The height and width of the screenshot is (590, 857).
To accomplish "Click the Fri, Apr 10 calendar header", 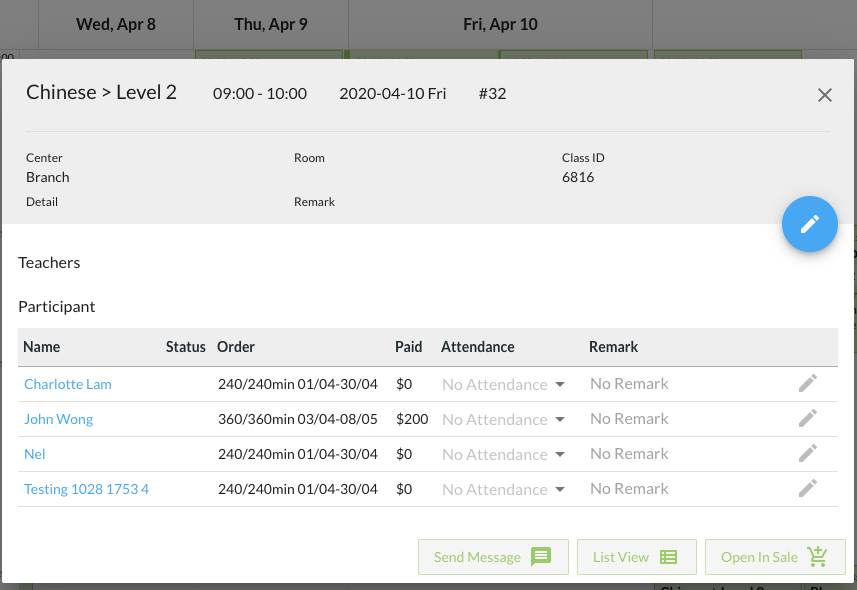I will pyautogui.click(x=500, y=24).
